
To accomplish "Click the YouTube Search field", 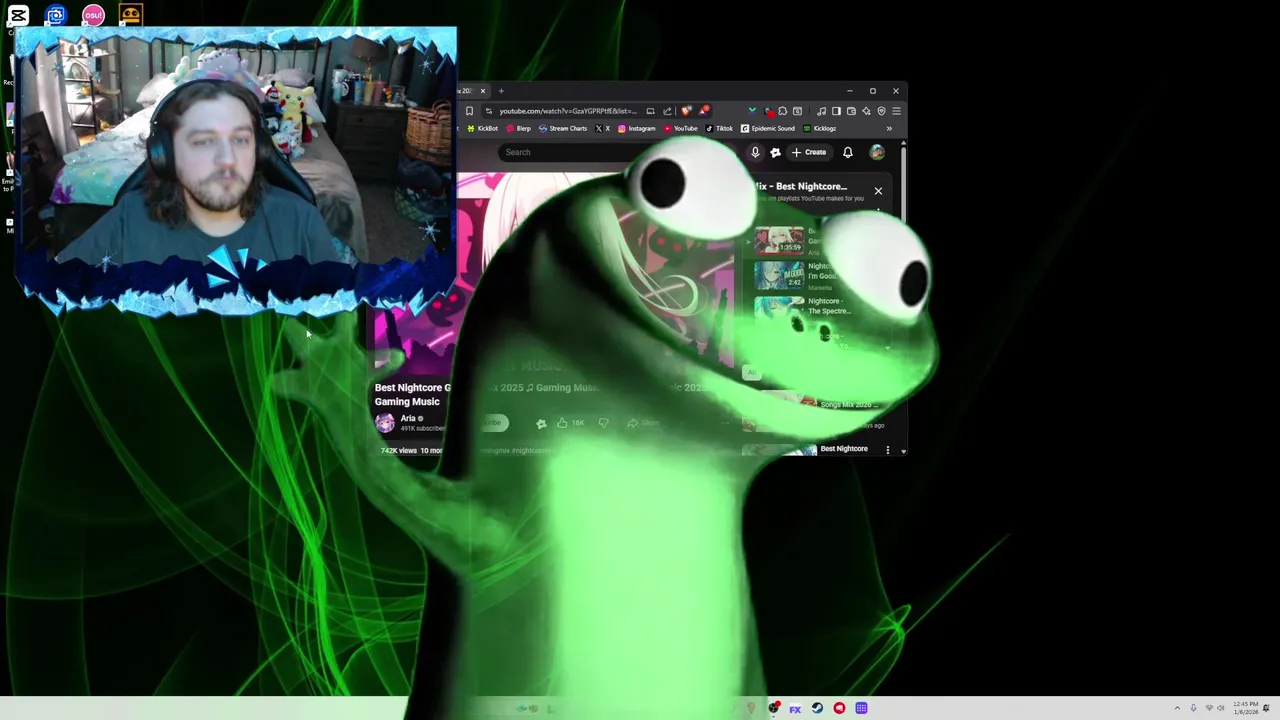I will (x=570, y=152).
